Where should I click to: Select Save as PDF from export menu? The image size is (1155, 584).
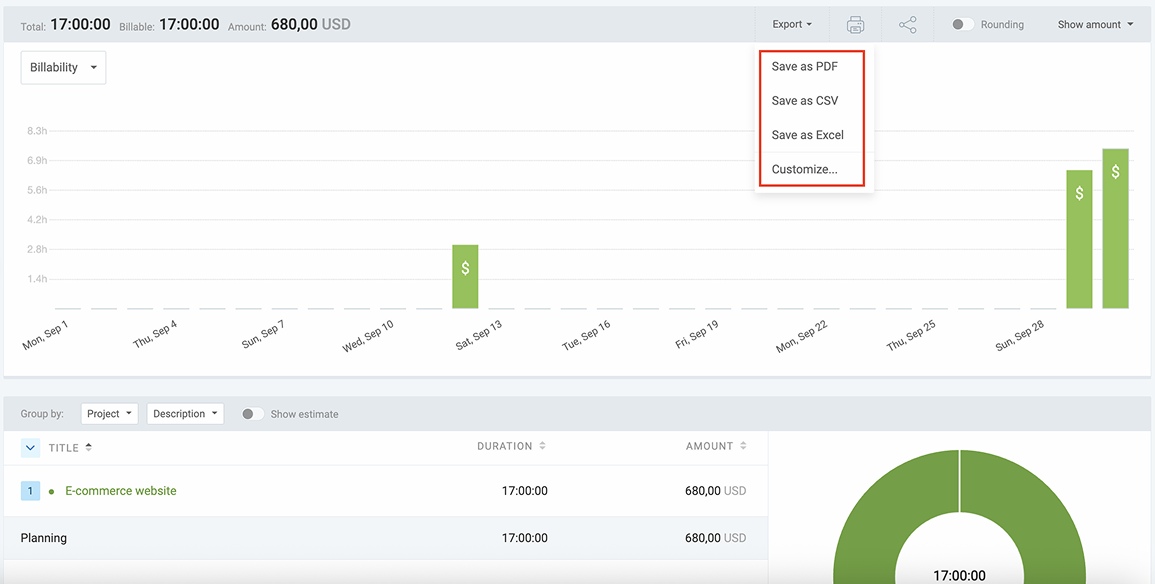point(806,66)
